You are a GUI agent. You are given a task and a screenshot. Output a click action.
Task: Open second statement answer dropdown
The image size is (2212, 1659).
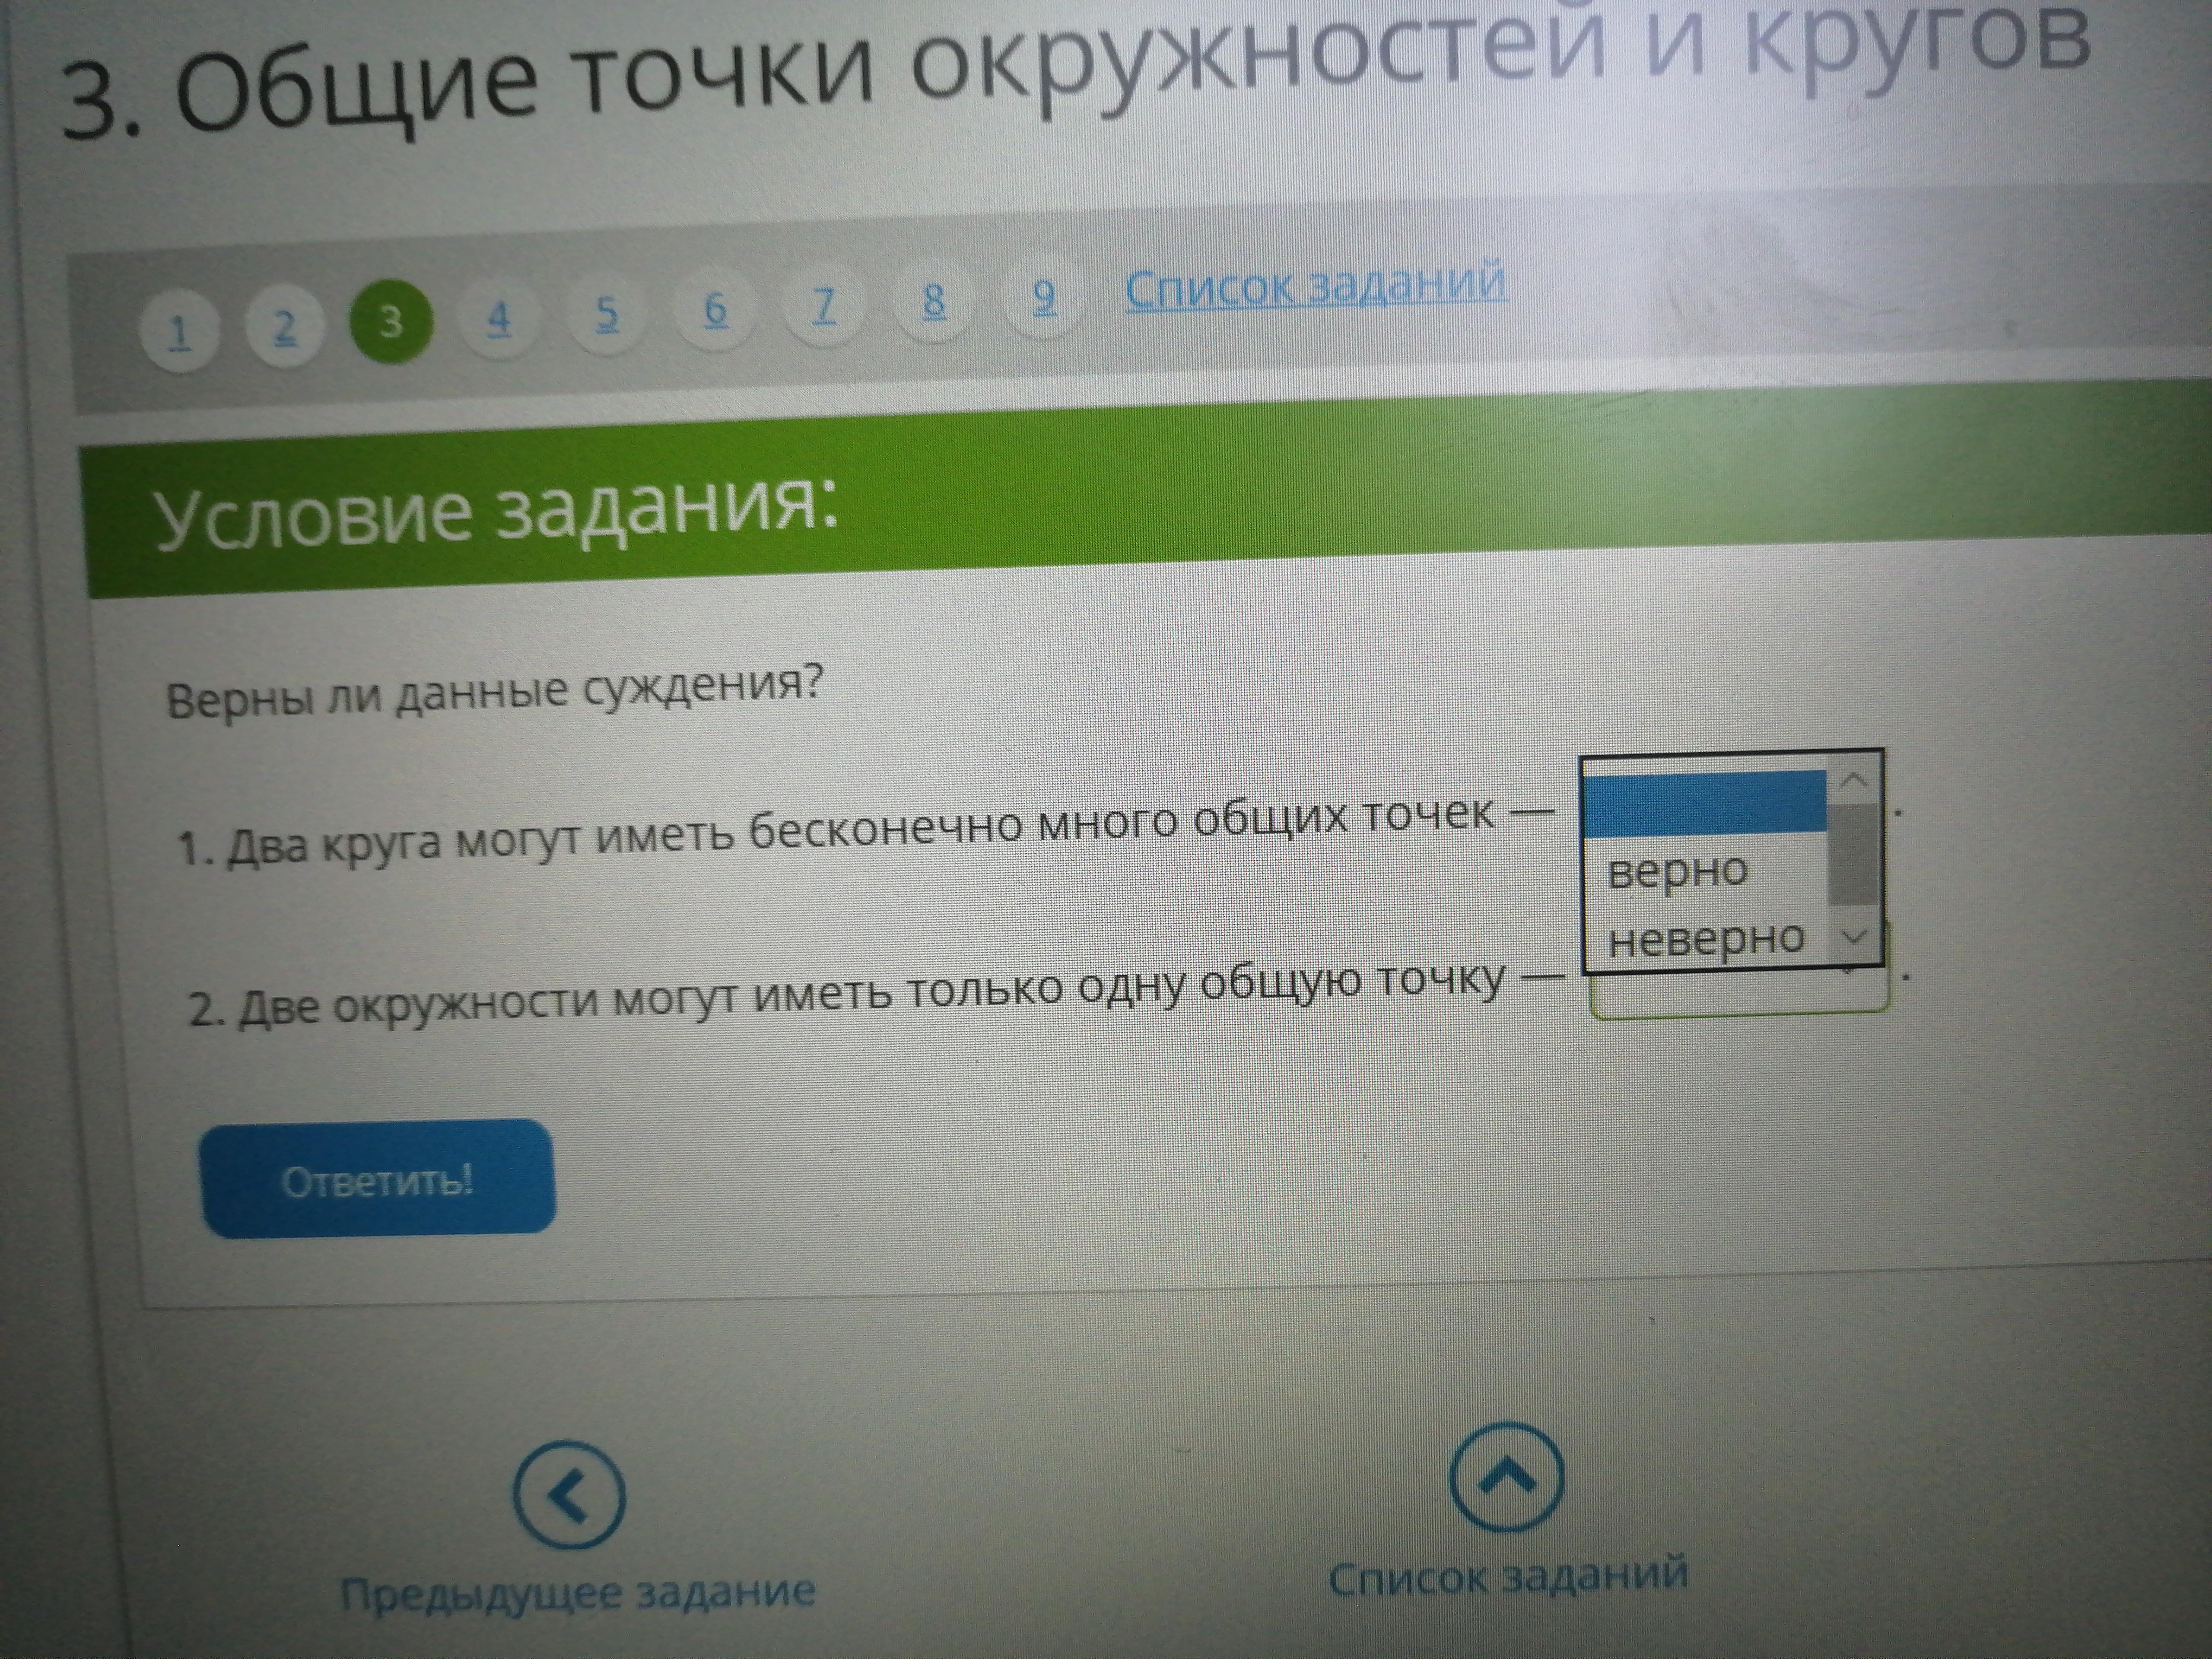click(x=1740, y=995)
